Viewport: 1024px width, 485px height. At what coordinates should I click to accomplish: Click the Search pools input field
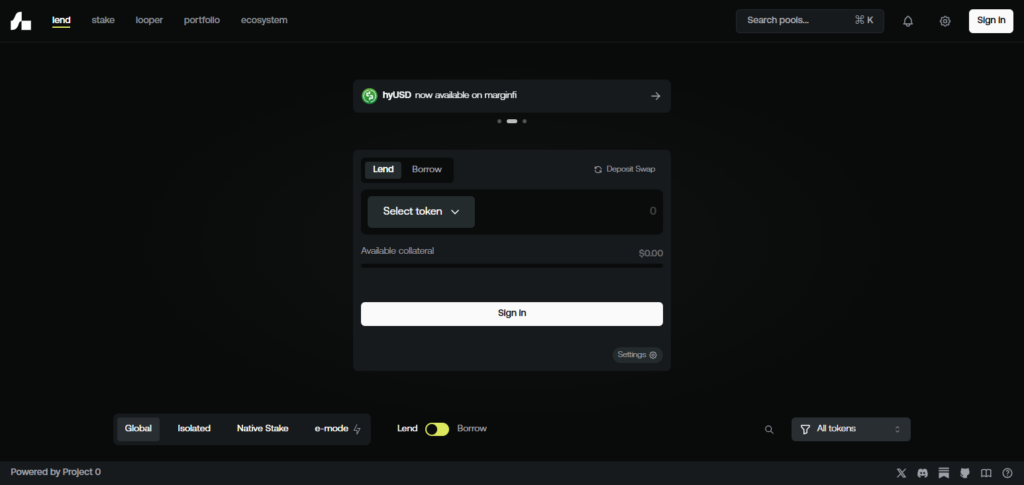(797, 21)
